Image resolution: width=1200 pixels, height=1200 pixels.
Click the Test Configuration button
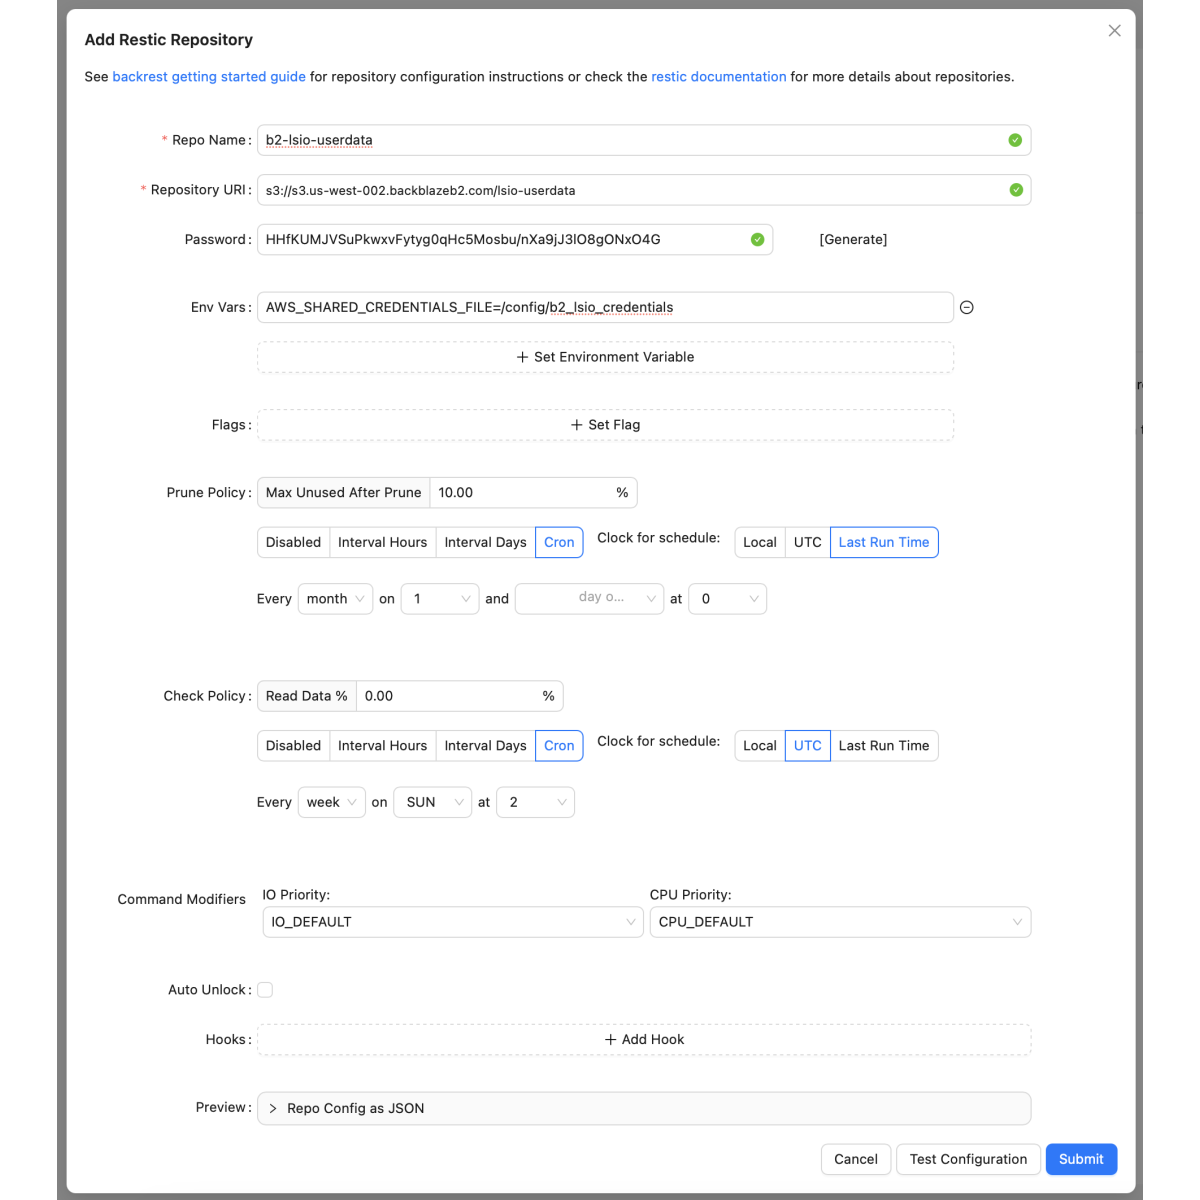967,1159
